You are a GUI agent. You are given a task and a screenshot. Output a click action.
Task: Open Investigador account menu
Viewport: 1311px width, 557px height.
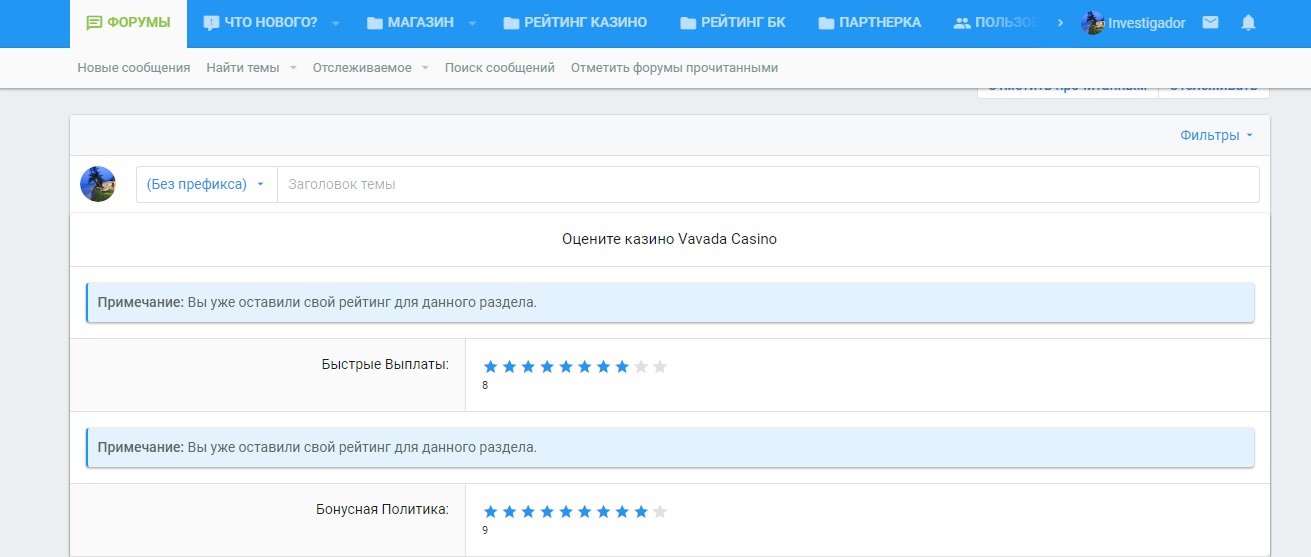(1134, 23)
